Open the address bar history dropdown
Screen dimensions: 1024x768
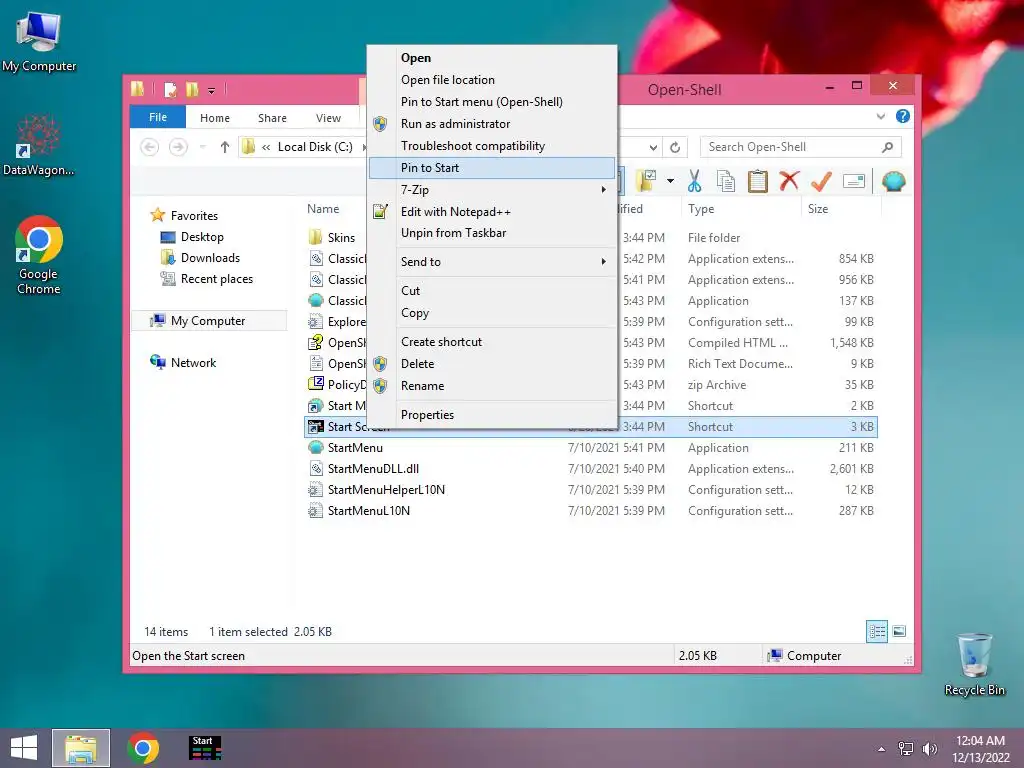coord(653,147)
